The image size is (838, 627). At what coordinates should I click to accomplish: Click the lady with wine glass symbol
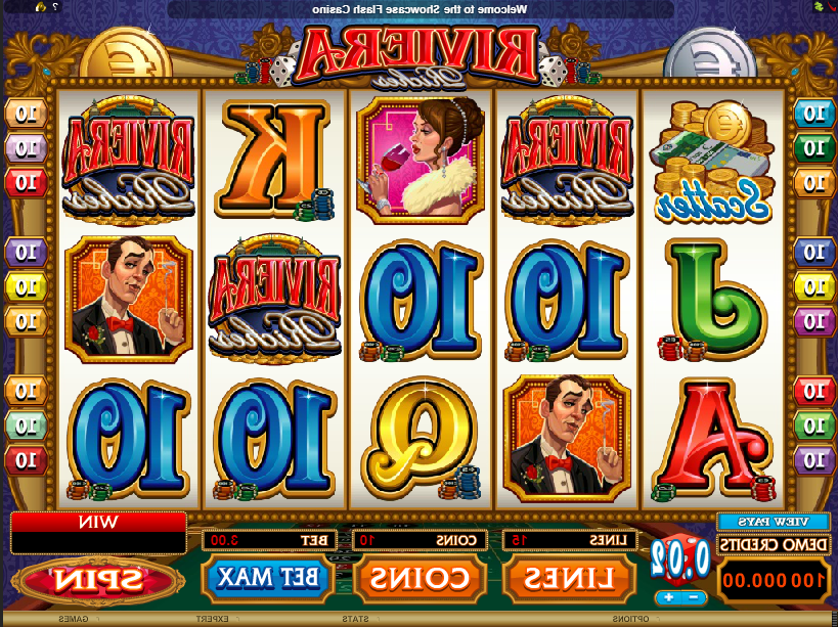421,160
